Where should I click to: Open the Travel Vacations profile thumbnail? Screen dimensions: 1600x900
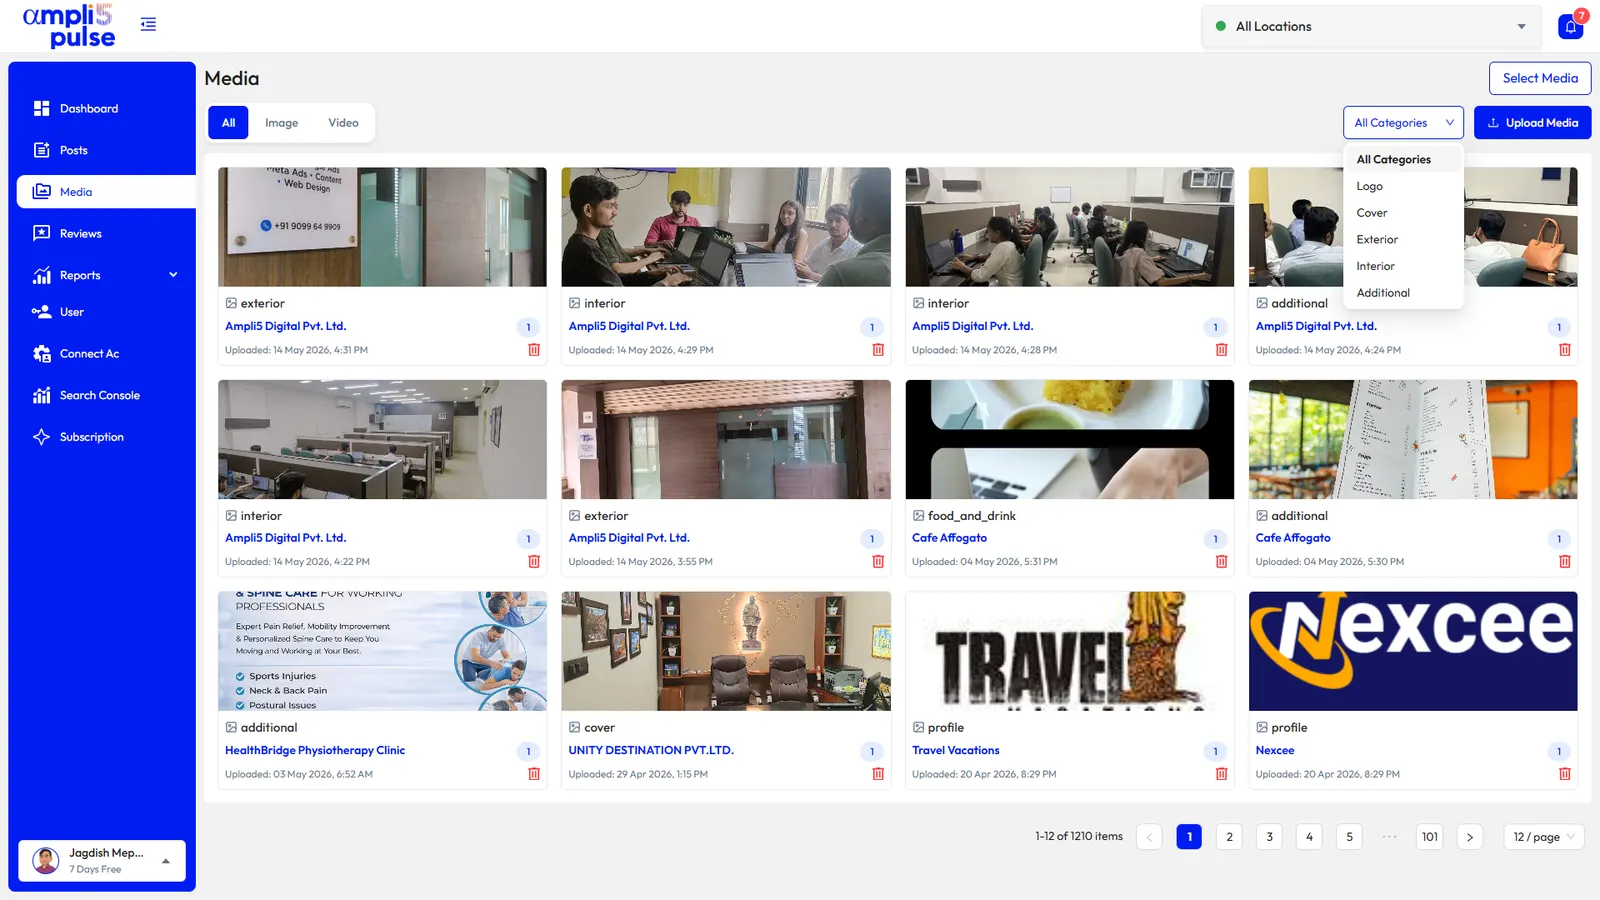click(1069, 651)
